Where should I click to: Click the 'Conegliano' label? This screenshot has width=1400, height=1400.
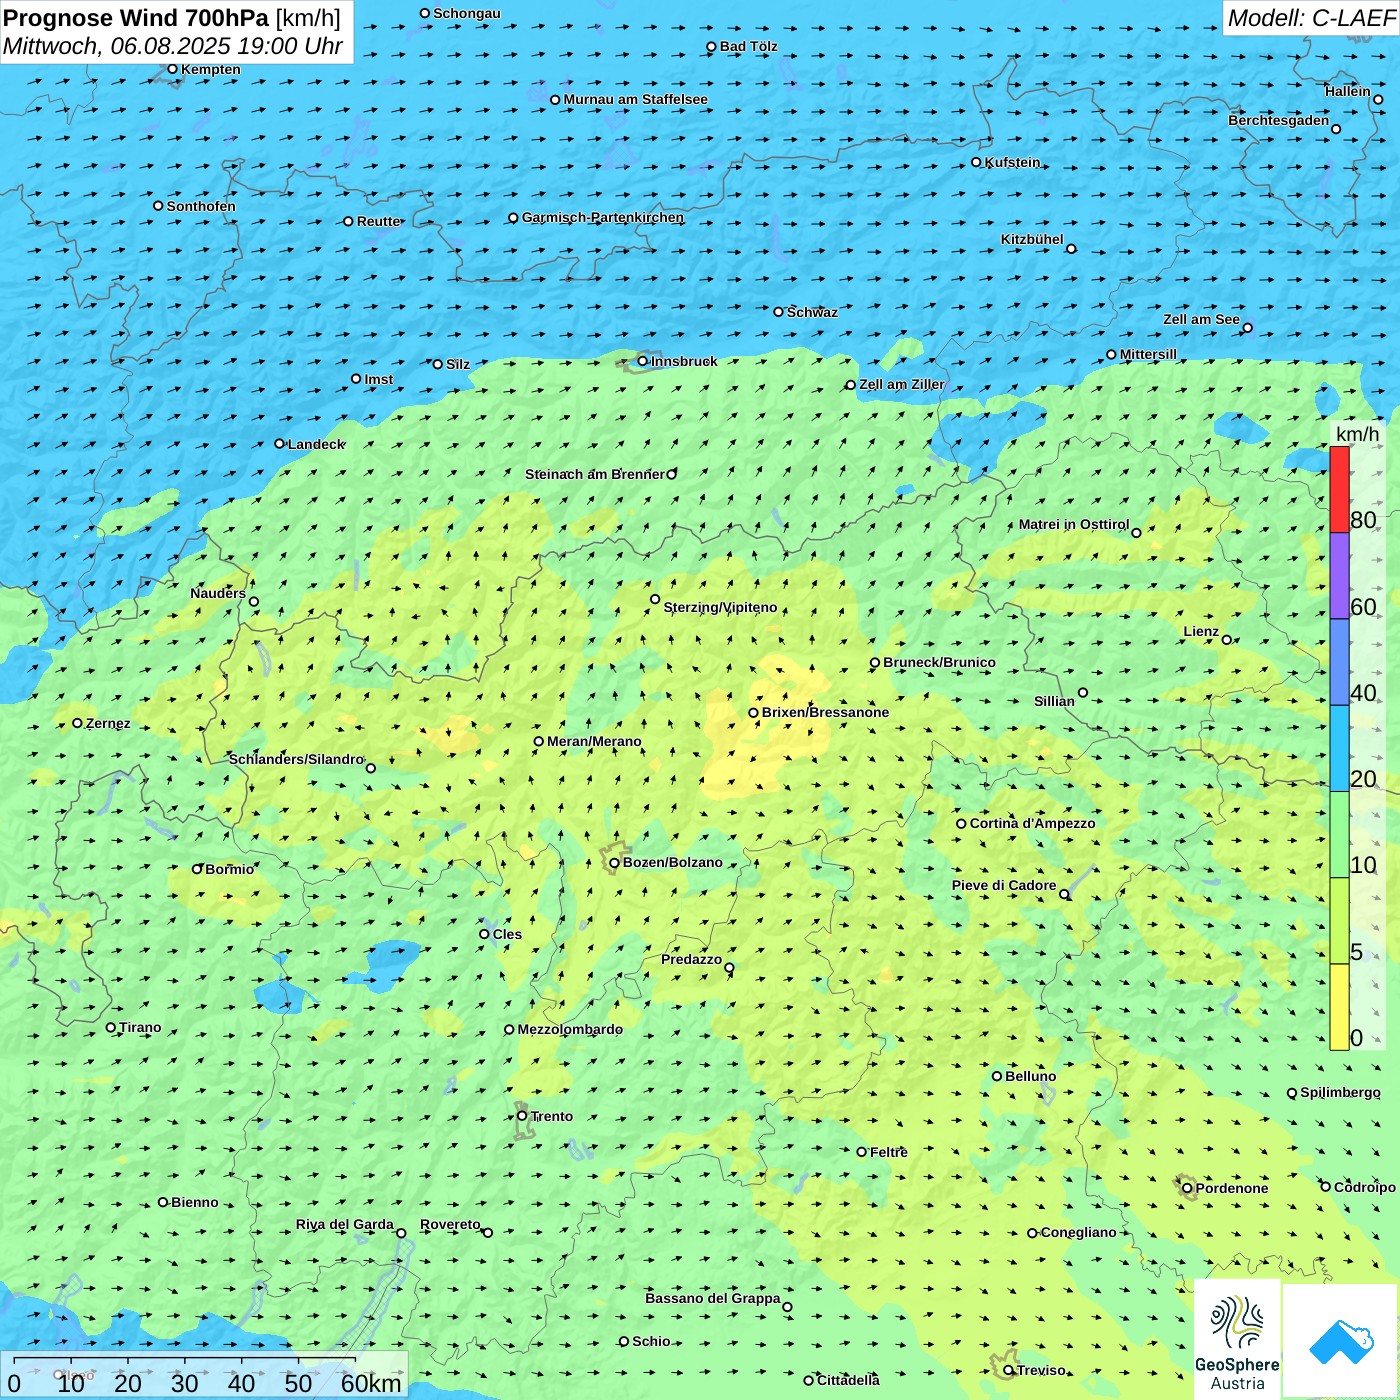(1079, 1232)
